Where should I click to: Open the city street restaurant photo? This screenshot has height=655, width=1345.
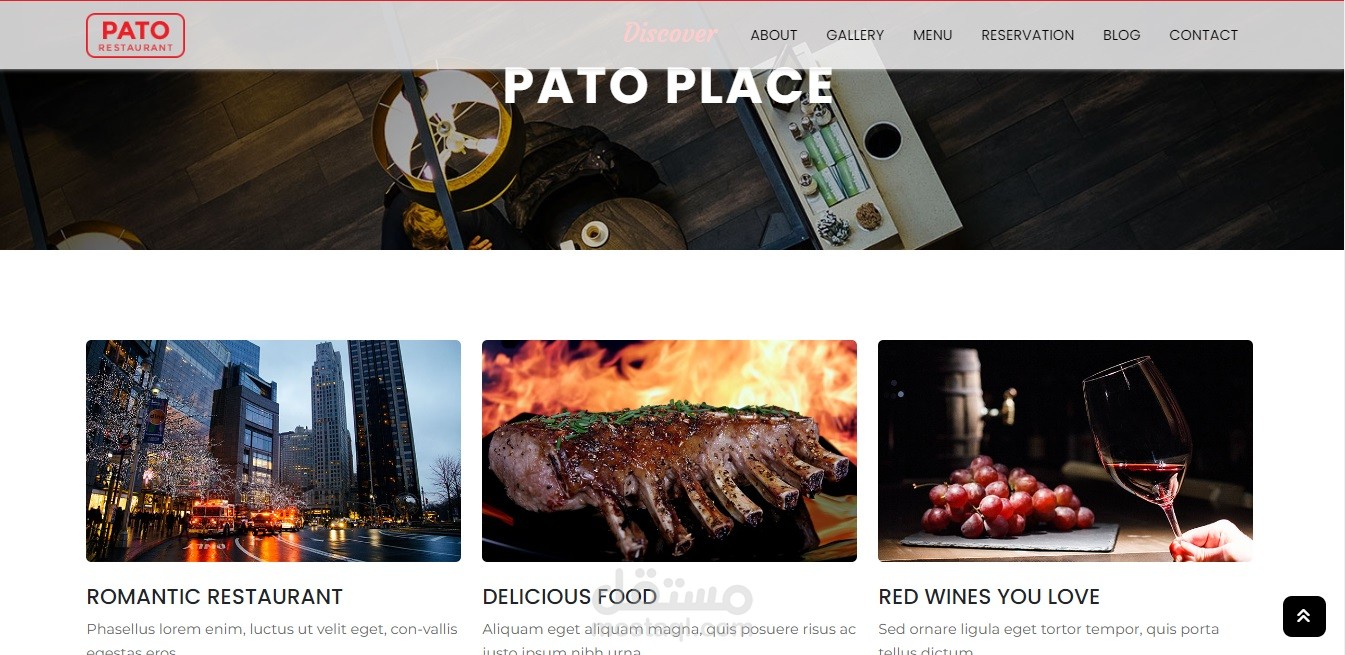273,451
